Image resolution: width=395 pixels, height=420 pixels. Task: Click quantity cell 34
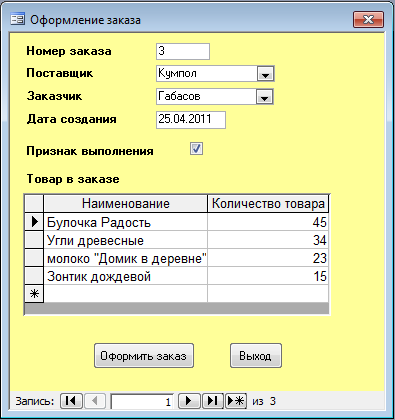268,240
